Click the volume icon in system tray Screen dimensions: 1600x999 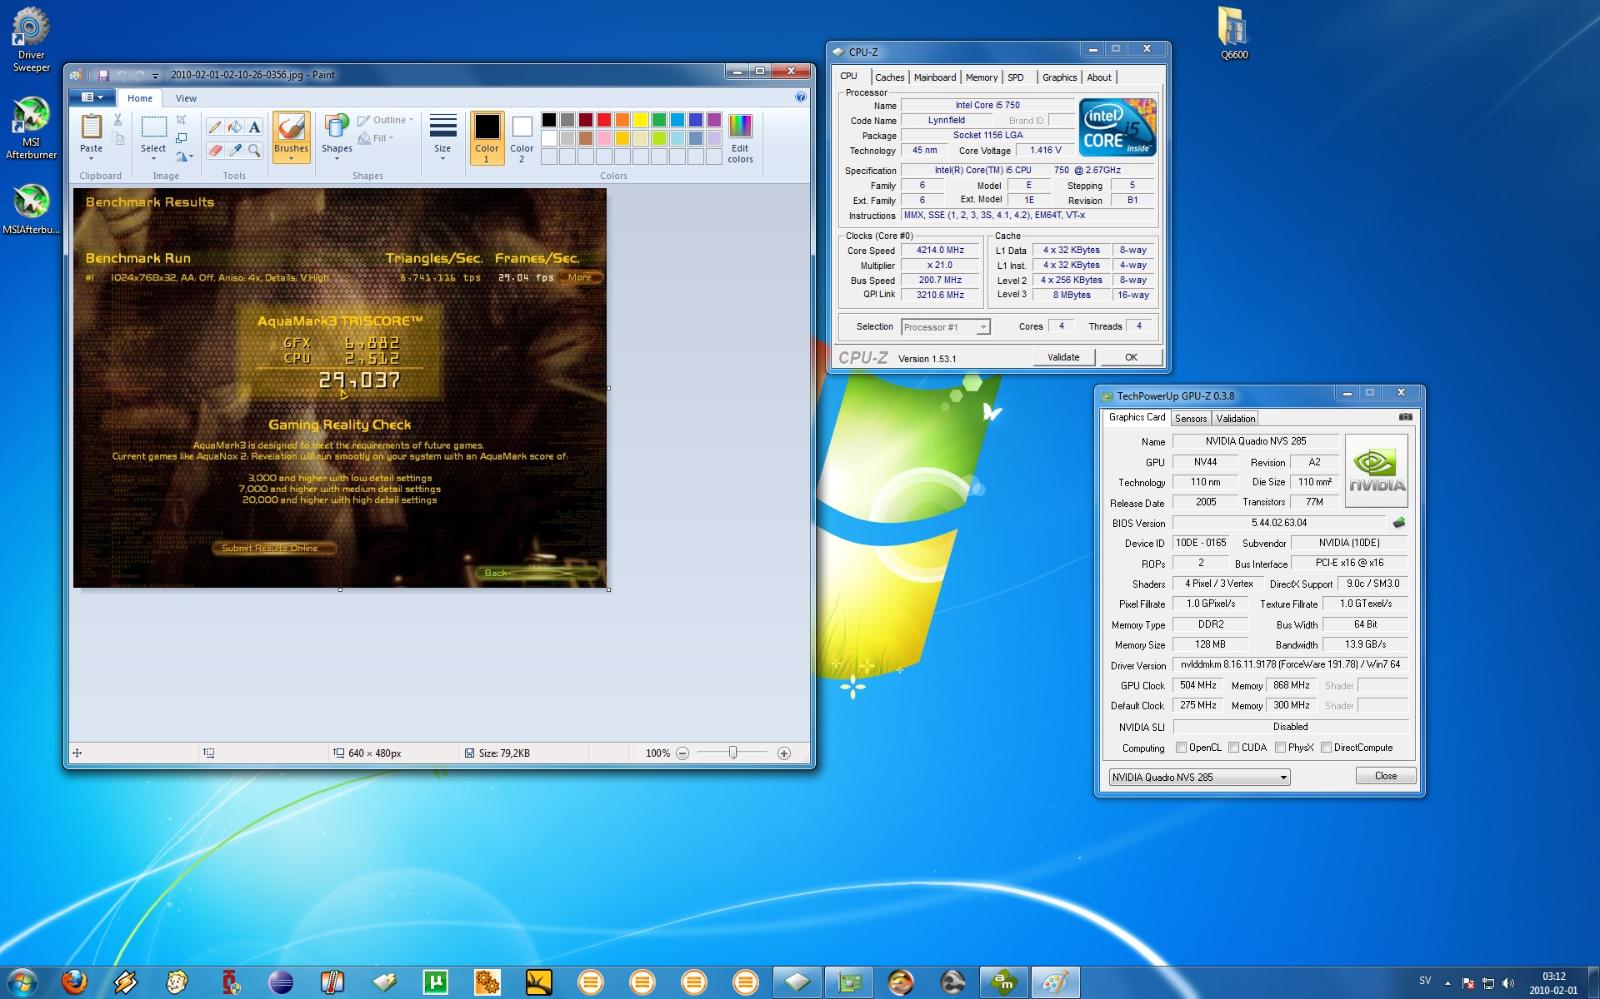coord(1508,983)
